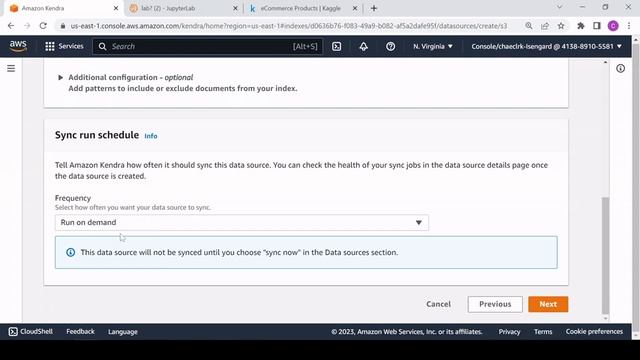Open the N. Virginia region selector

click(433, 46)
